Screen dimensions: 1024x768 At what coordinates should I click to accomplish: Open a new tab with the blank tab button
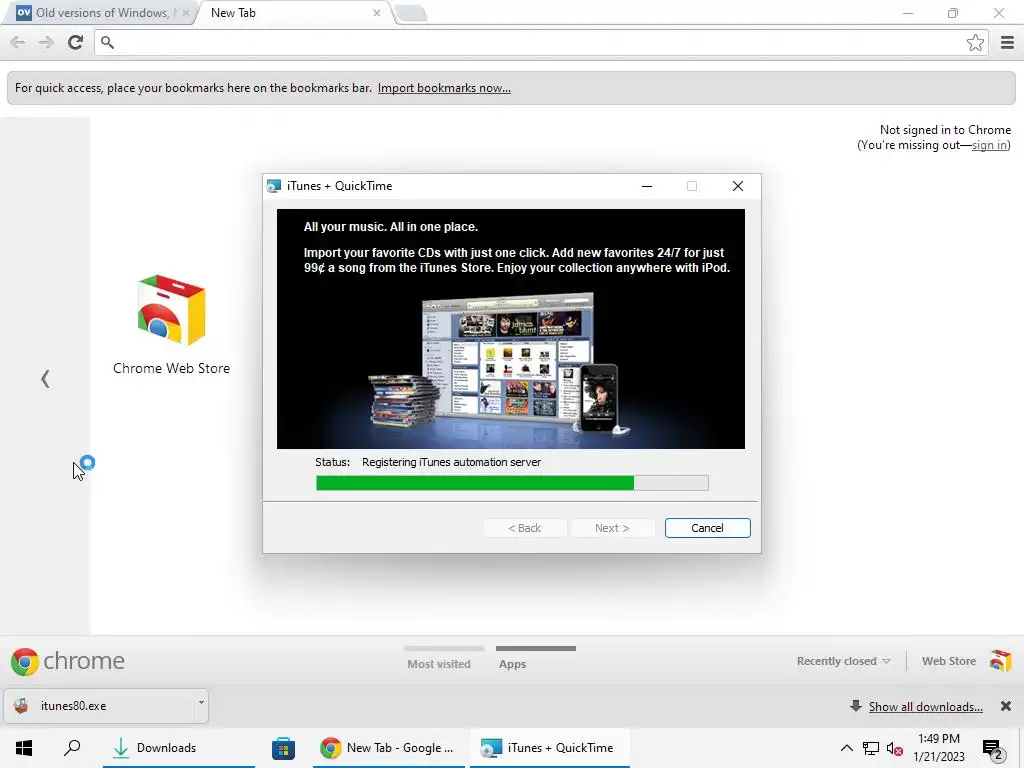[x=411, y=13]
